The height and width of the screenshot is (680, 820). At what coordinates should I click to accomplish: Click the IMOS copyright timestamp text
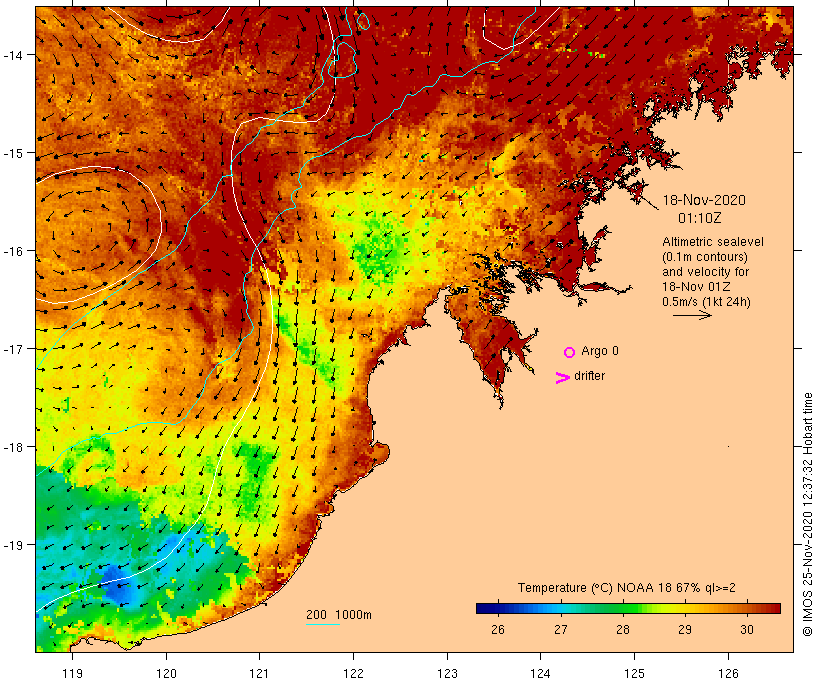pos(807,514)
